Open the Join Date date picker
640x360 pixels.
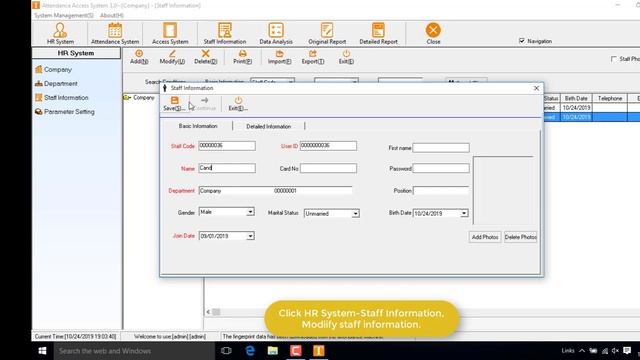tap(250, 236)
